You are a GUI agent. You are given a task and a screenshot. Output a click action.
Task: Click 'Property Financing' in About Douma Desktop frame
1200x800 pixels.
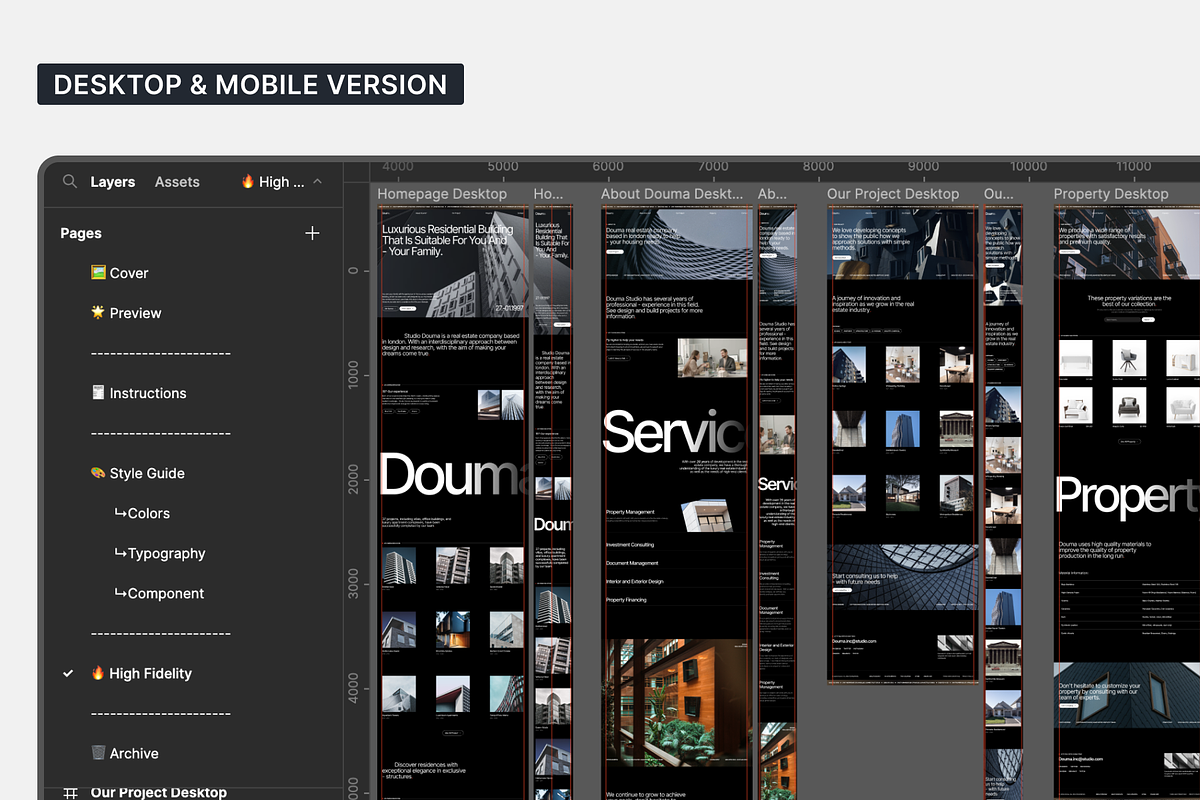point(626,600)
